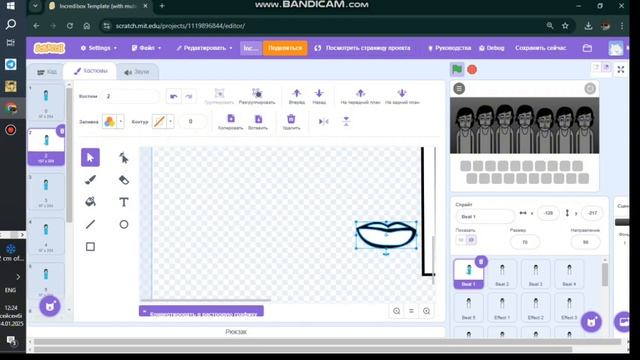Pick the Eraser tool
The width and height of the screenshot is (640, 360).
click(x=124, y=180)
